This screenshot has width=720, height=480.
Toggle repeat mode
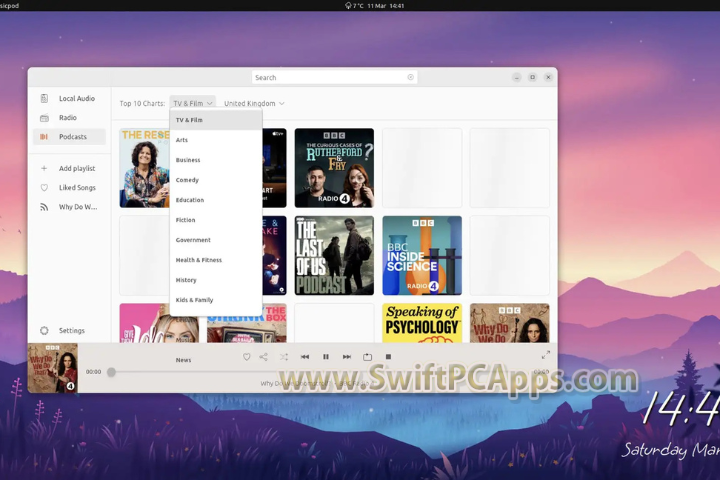pyautogui.click(x=367, y=357)
